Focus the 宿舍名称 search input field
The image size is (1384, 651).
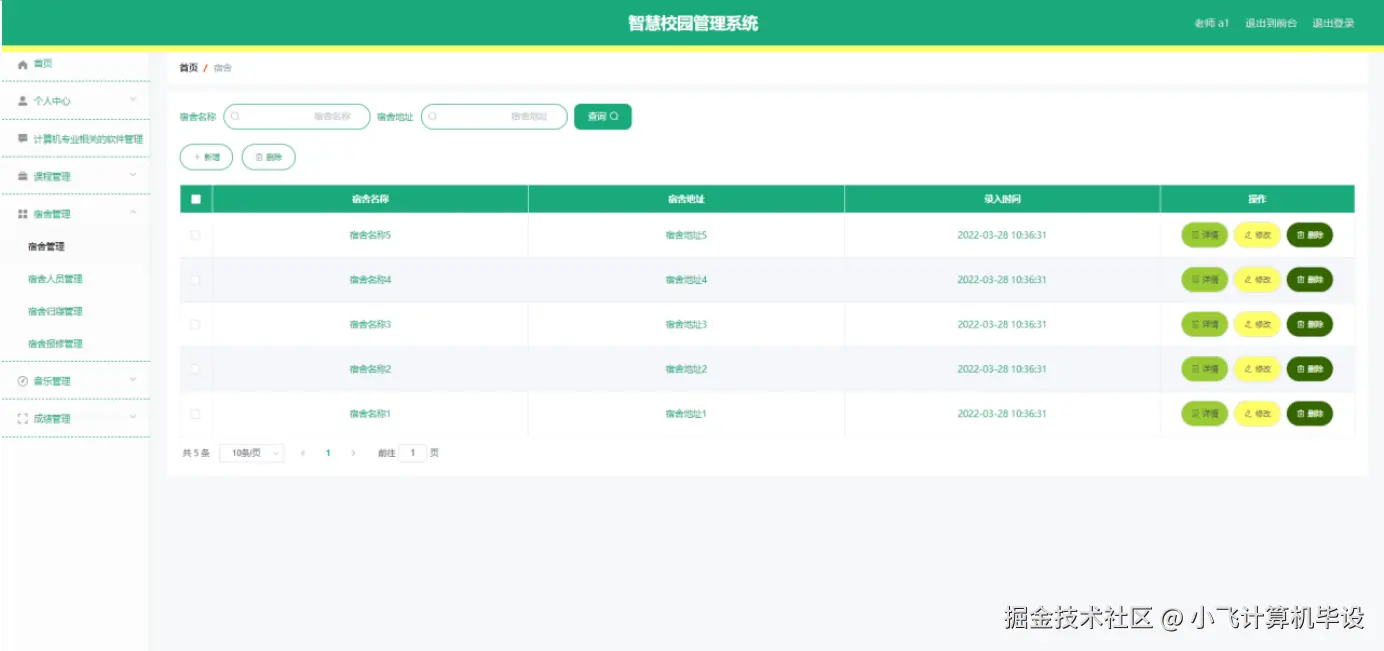click(x=297, y=117)
